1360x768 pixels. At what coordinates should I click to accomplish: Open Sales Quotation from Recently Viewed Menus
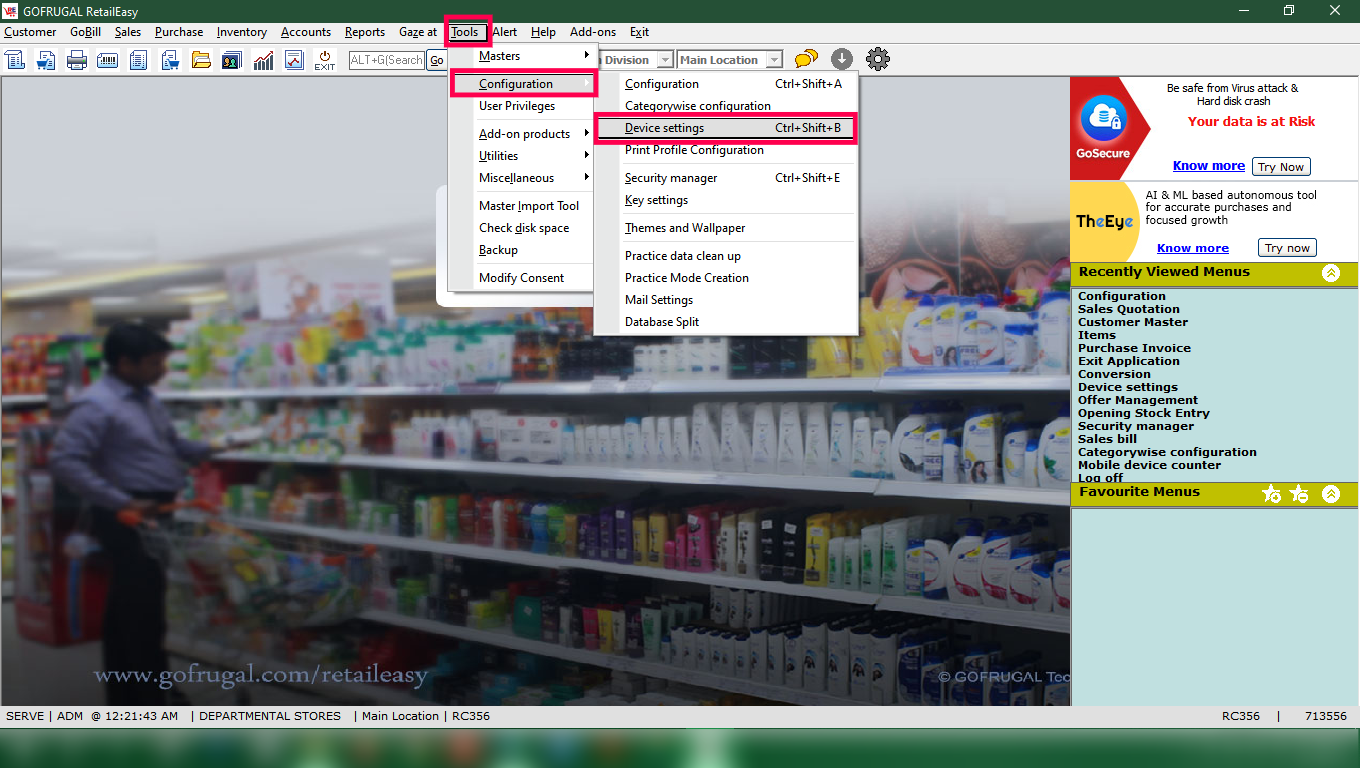click(1129, 309)
